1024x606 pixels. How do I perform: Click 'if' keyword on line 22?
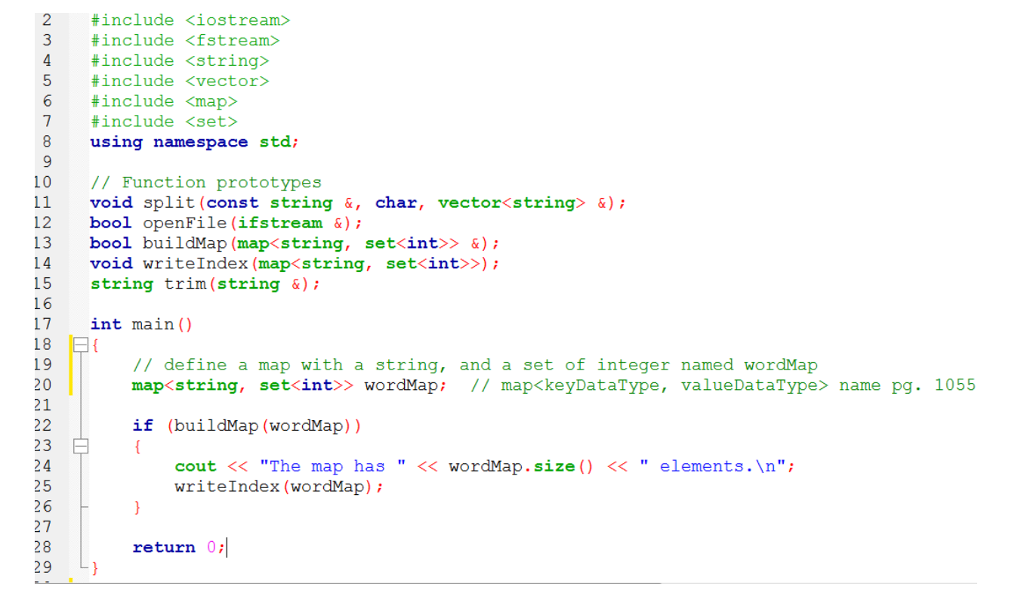[x=143, y=426]
